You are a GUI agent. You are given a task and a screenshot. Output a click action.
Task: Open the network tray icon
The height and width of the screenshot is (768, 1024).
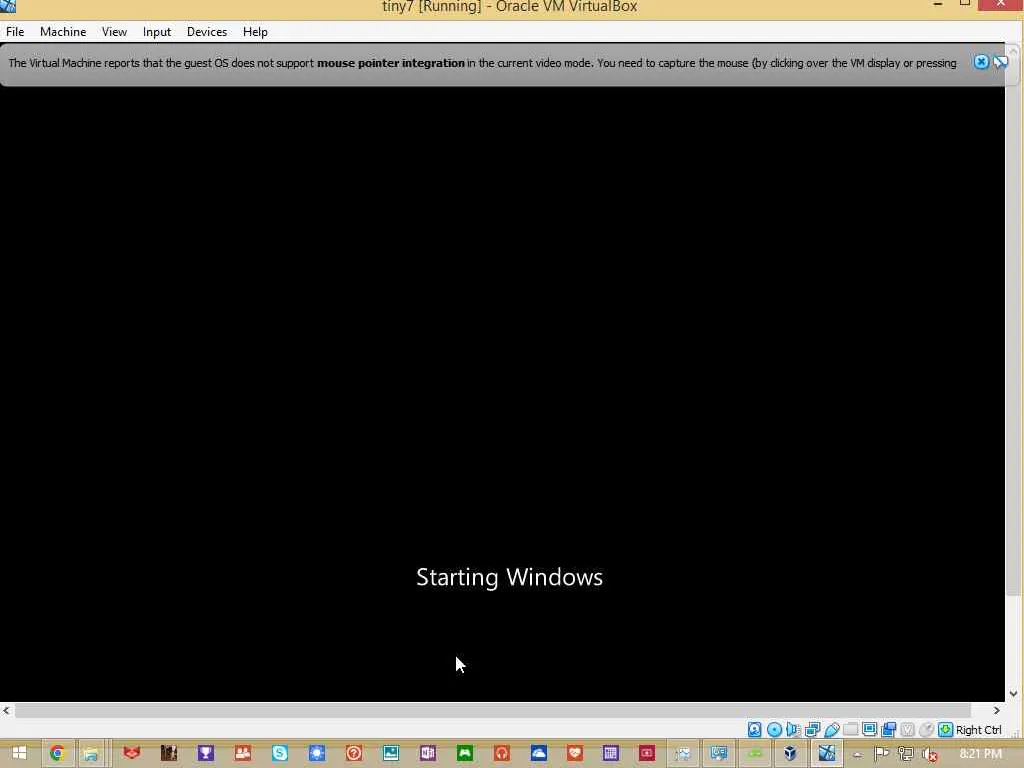click(x=905, y=754)
